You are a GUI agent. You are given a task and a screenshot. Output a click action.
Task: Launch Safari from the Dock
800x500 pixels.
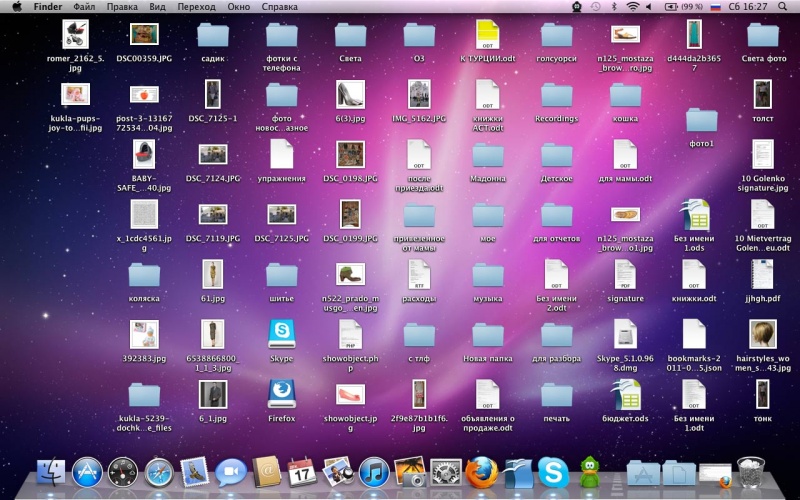(x=159, y=472)
